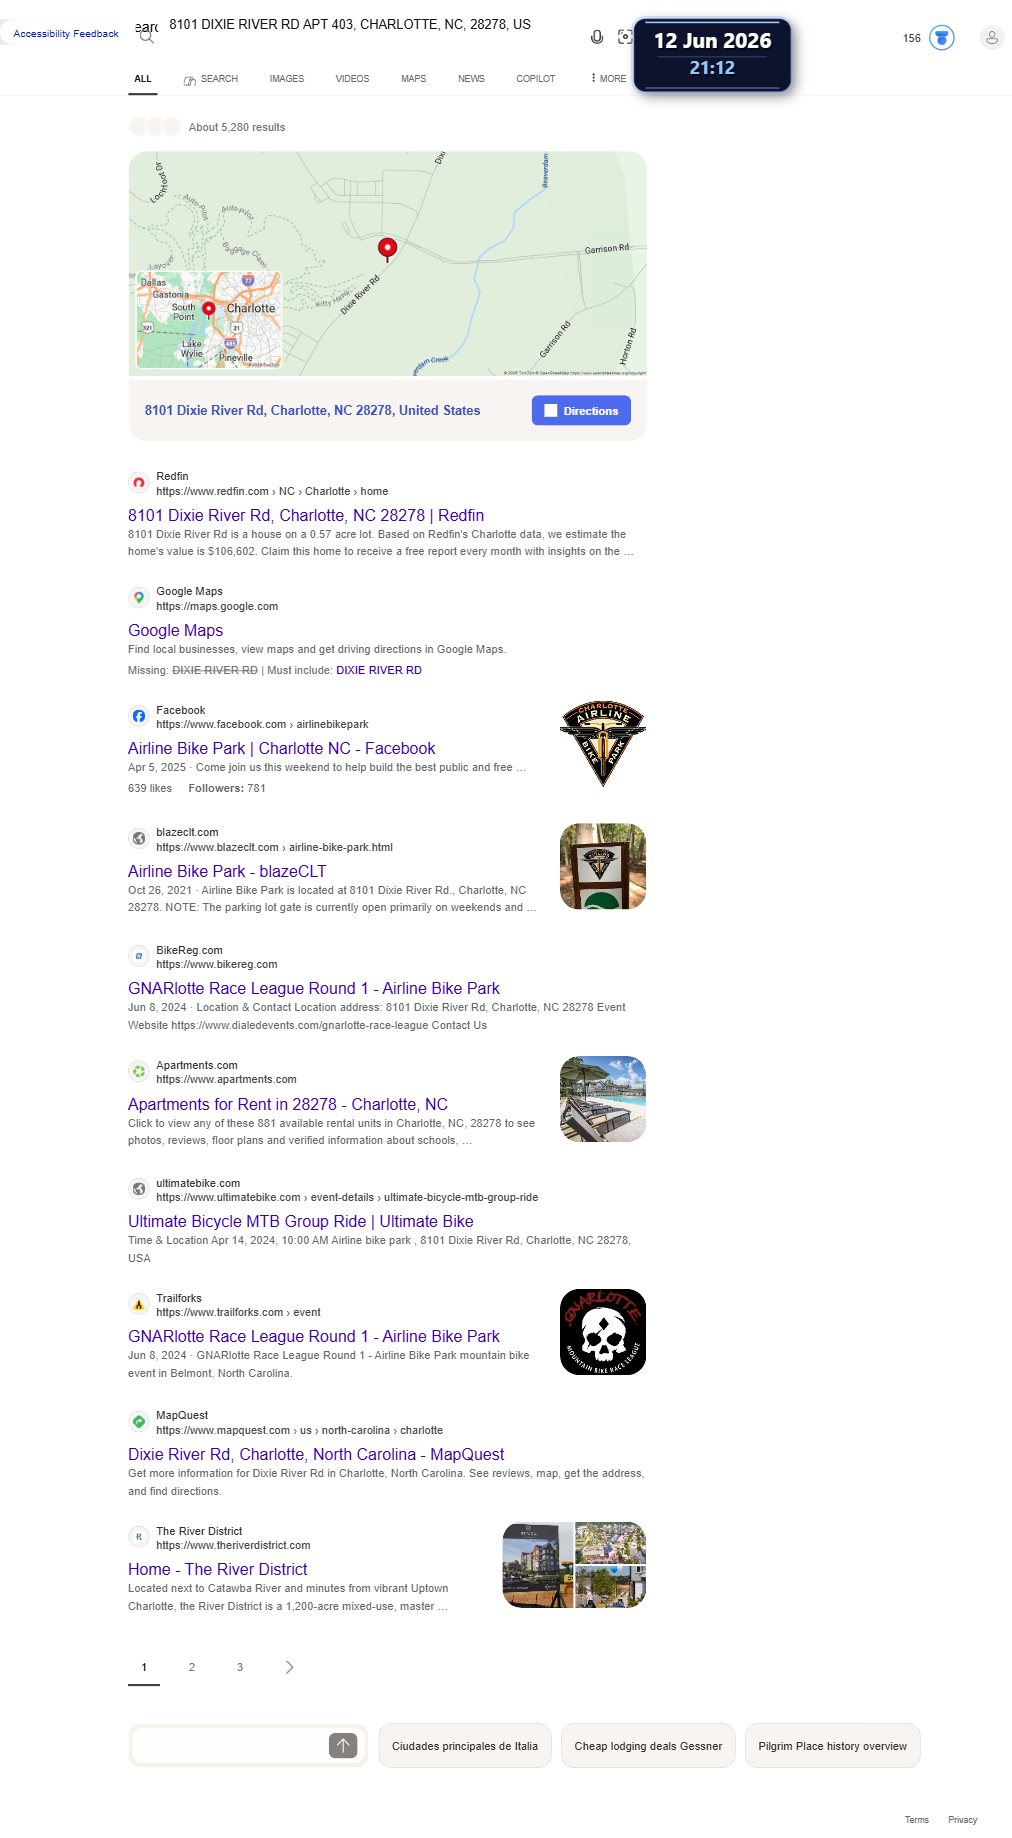Click Cheap lodging deals Gessner suggestion
This screenshot has width=1012, height=1838.
pyautogui.click(x=648, y=1746)
